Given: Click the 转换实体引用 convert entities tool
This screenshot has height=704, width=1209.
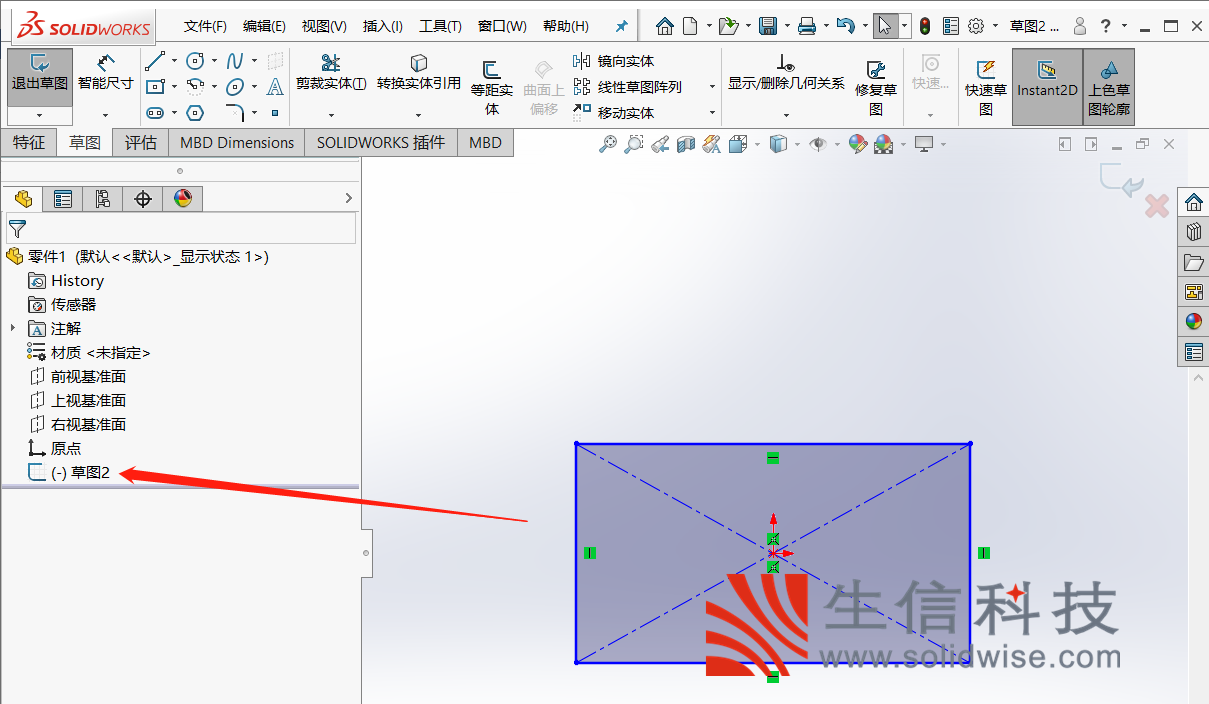Looking at the screenshot, I should coord(419,73).
